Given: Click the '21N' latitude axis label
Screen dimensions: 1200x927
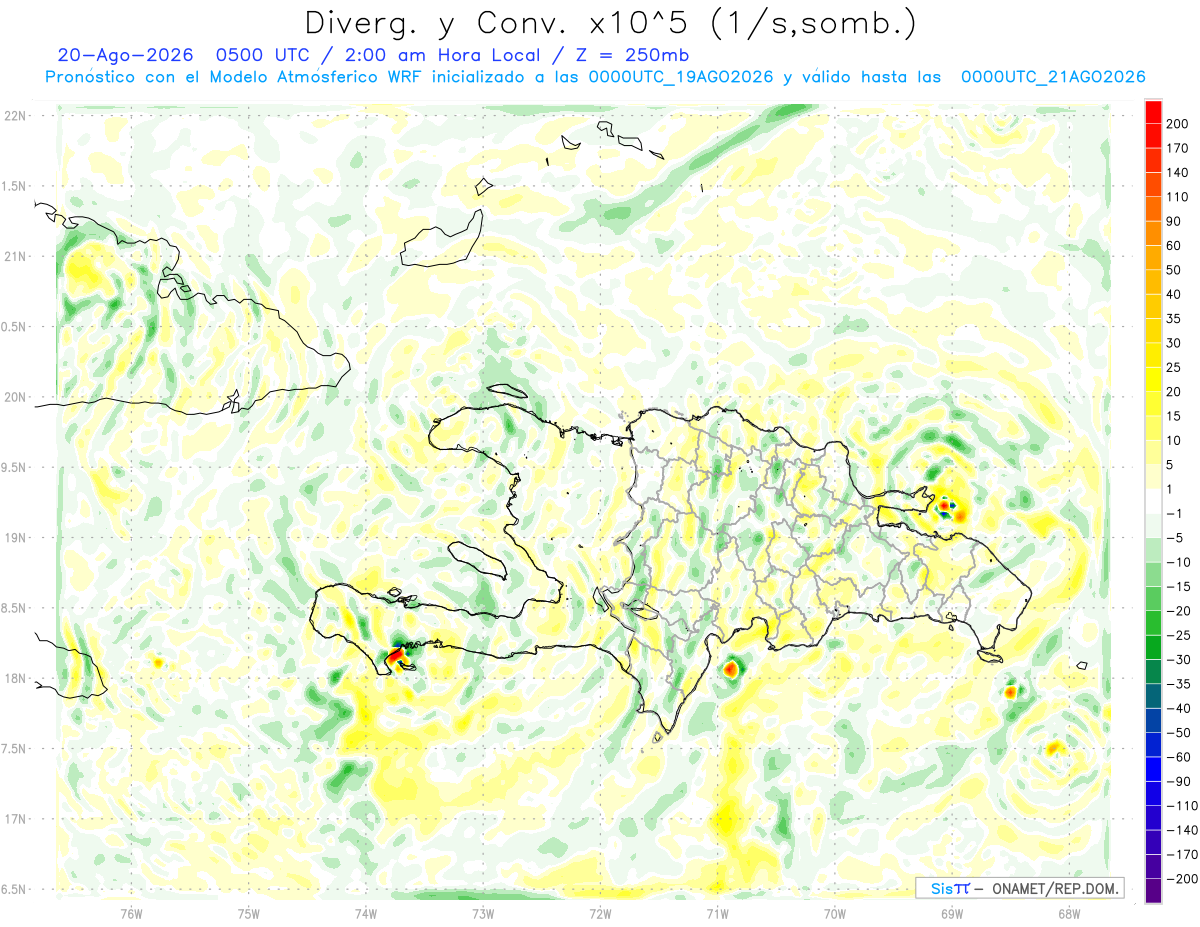Looking at the screenshot, I should [x=15, y=256].
